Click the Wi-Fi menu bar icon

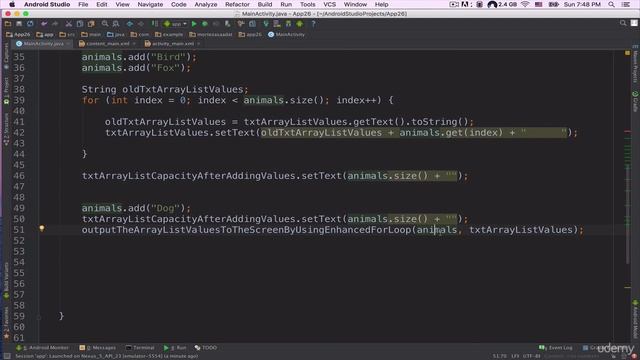pyautogui.click(x=525, y=4)
